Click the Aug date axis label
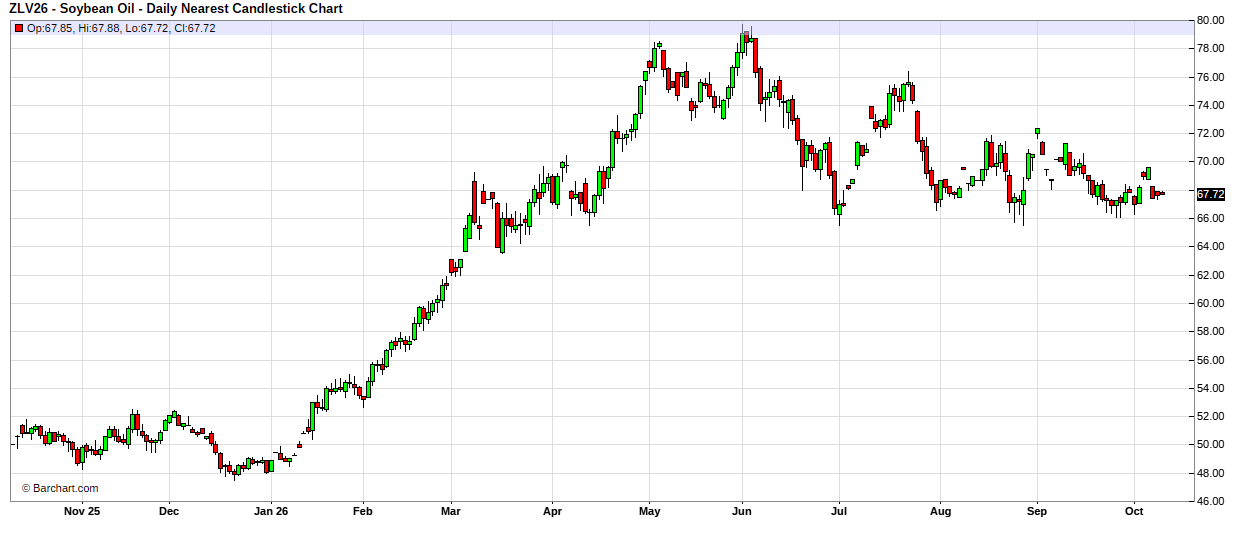 click(940, 511)
